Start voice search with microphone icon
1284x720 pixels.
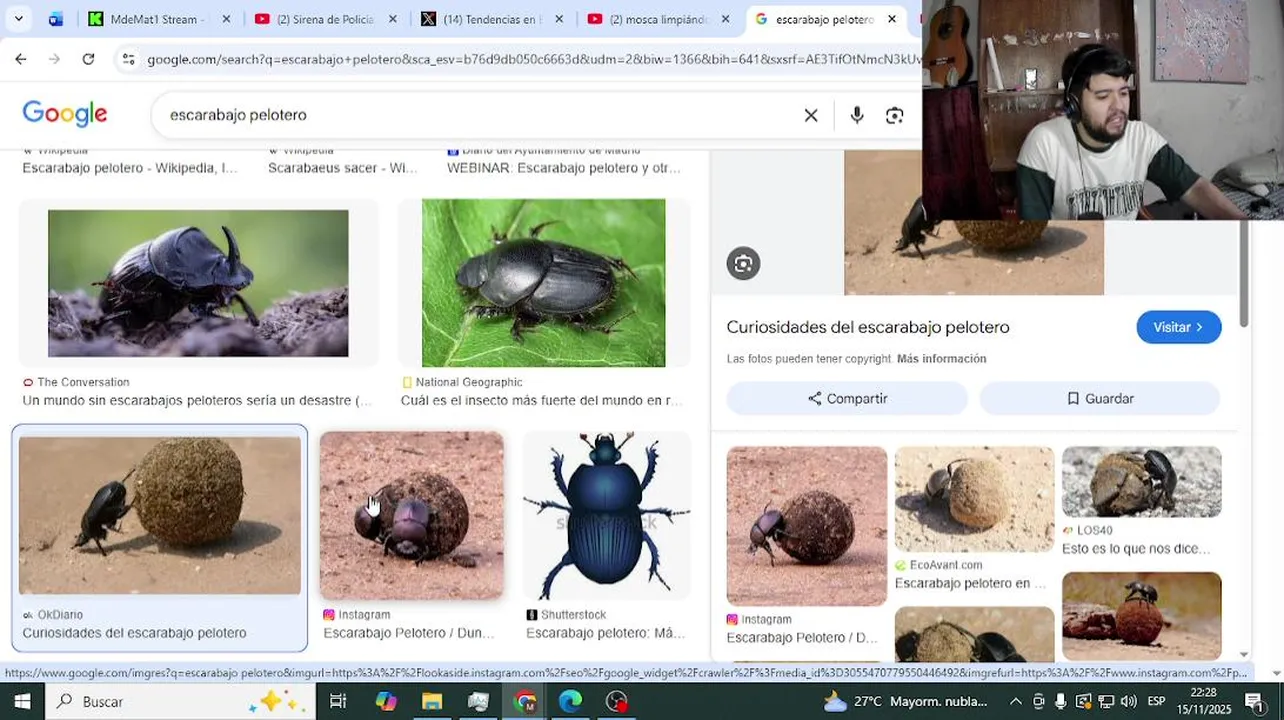[x=857, y=115]
